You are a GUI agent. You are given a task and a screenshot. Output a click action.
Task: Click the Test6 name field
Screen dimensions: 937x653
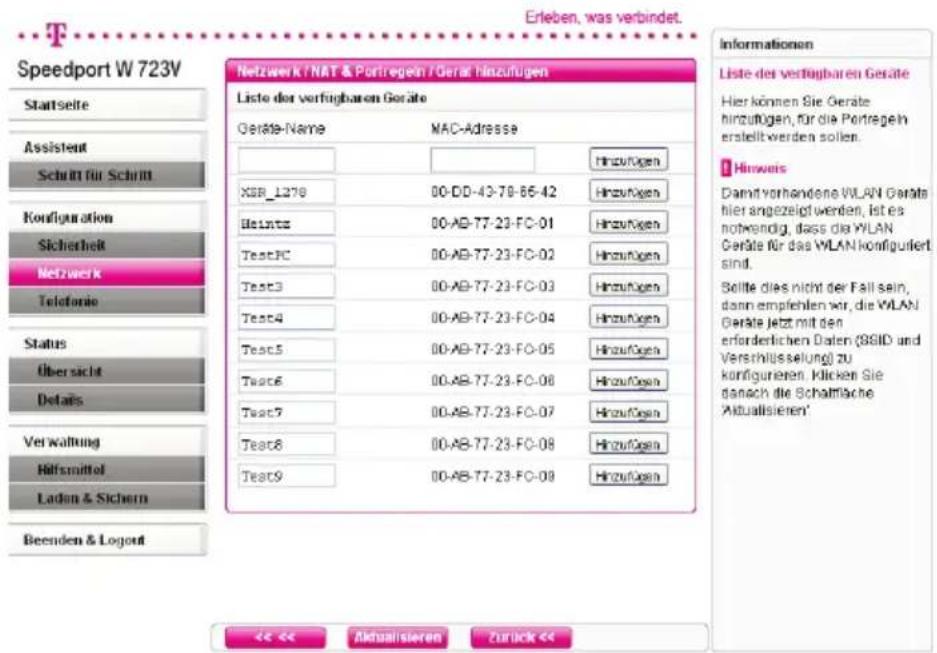(286, 381)
